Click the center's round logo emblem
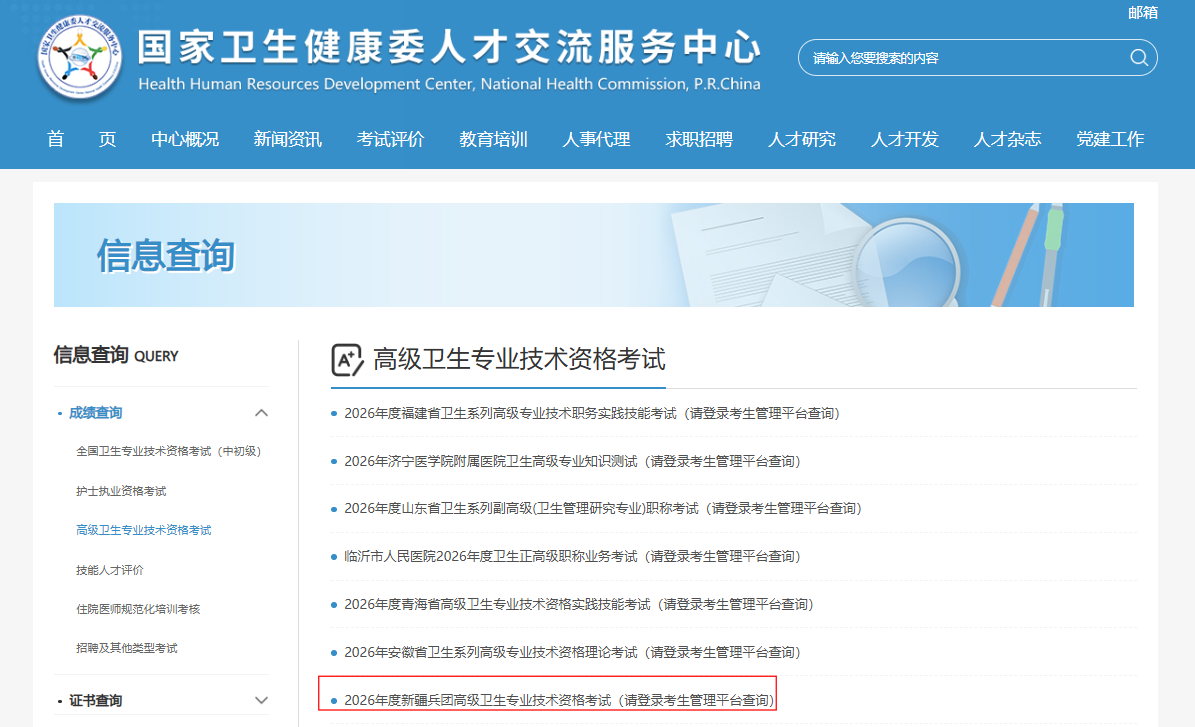 [80, 59]
